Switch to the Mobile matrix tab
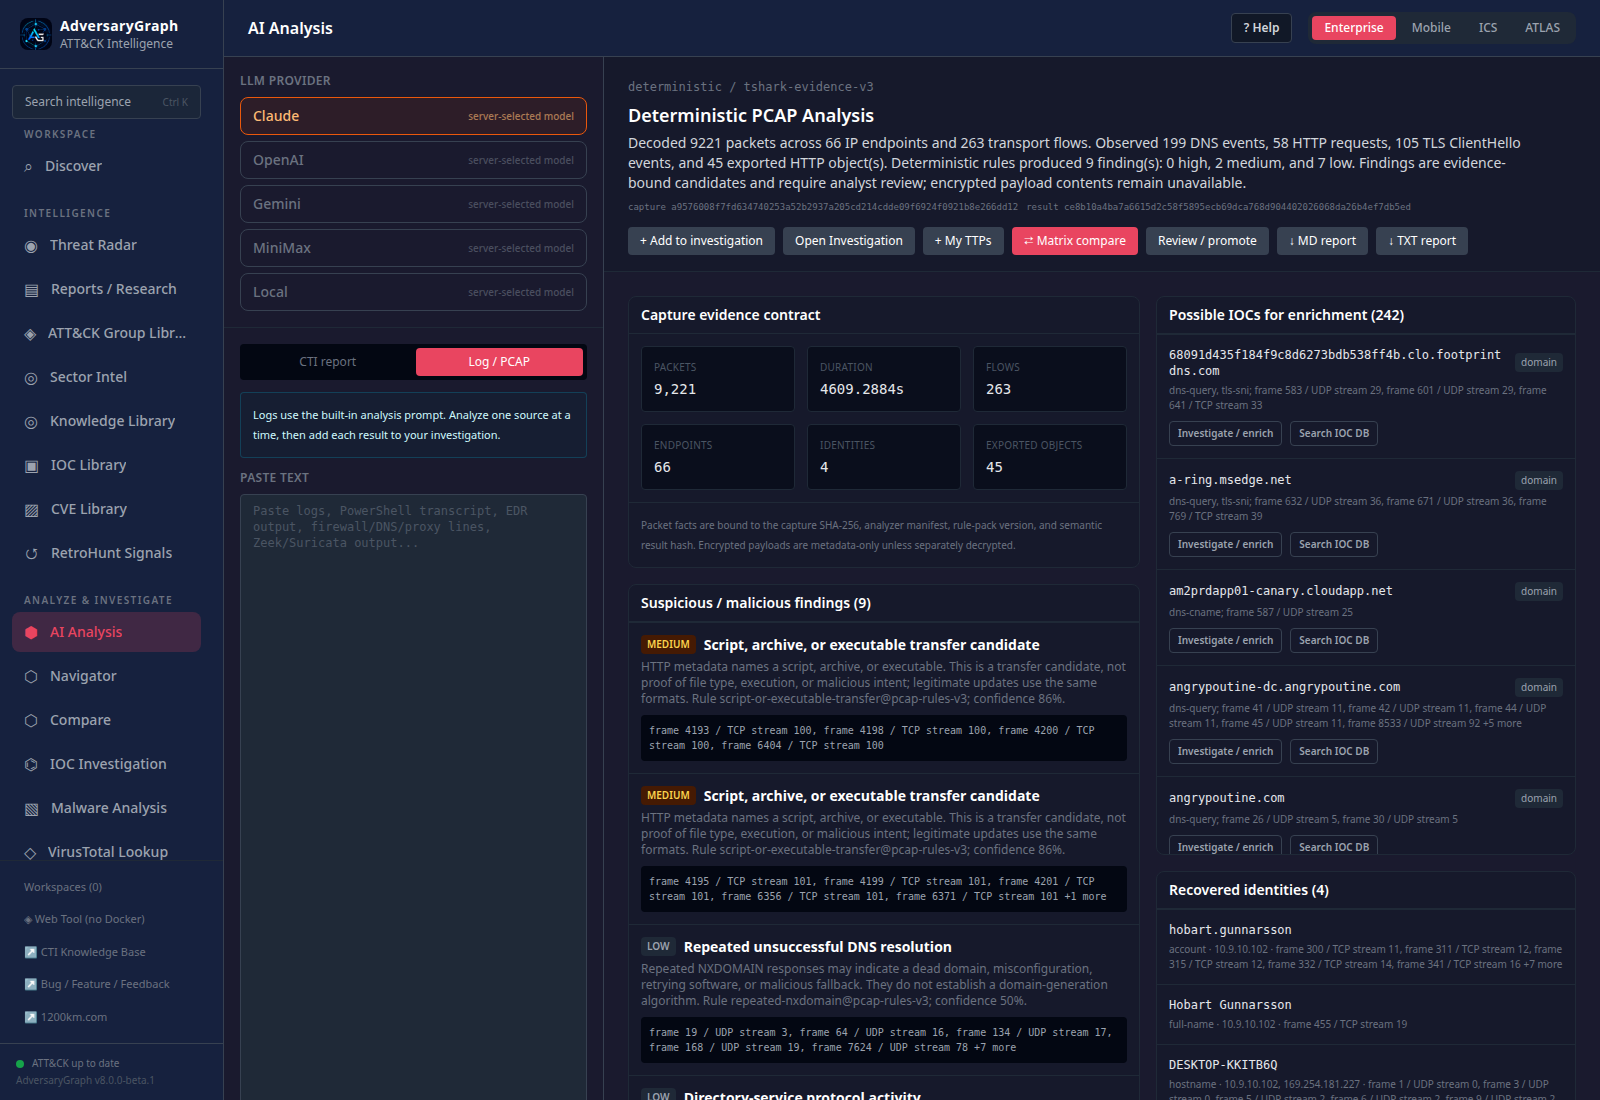This screenshot has width=1600, height=1100. coord(1431,28)
